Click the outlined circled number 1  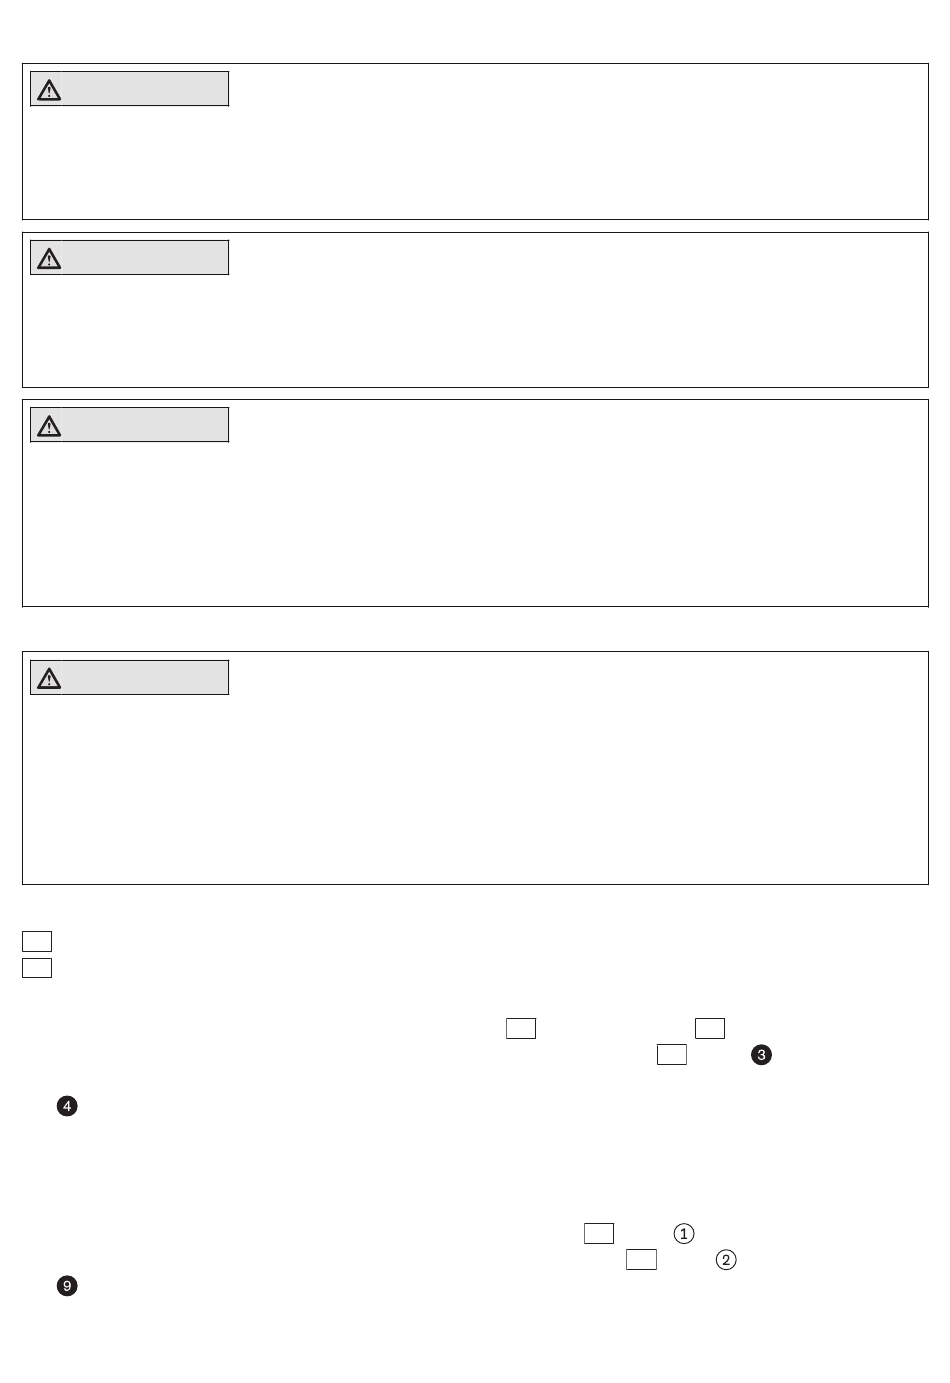point(684,1234)
